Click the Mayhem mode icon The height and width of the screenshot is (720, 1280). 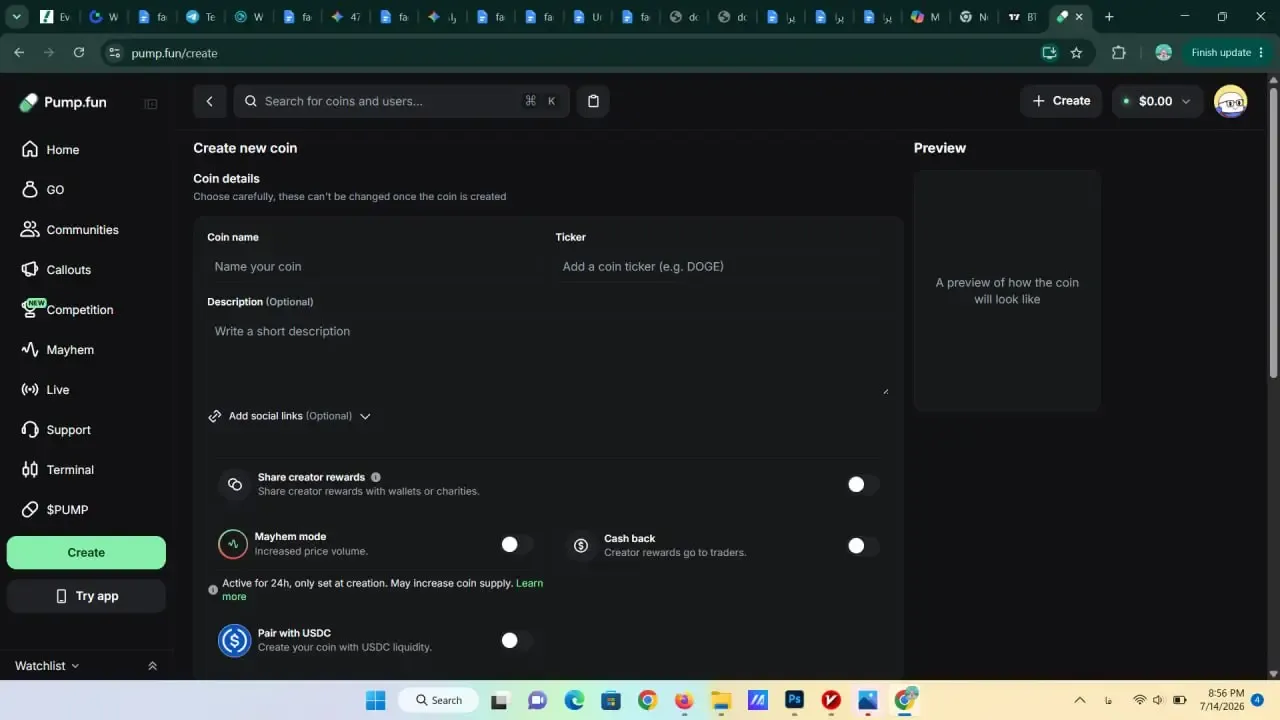click(233, 544)
